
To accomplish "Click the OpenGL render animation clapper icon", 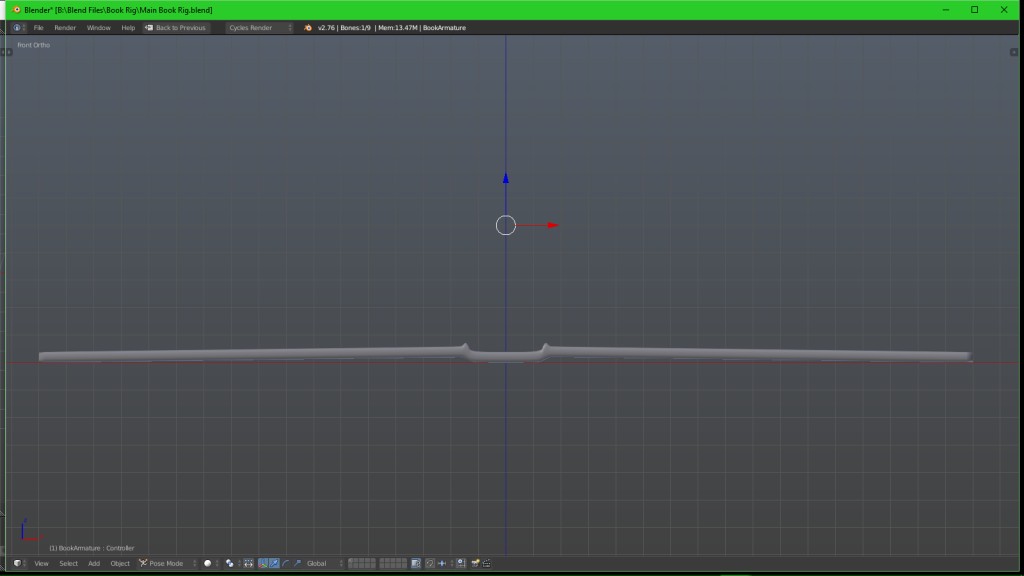I will coord(488,563).
